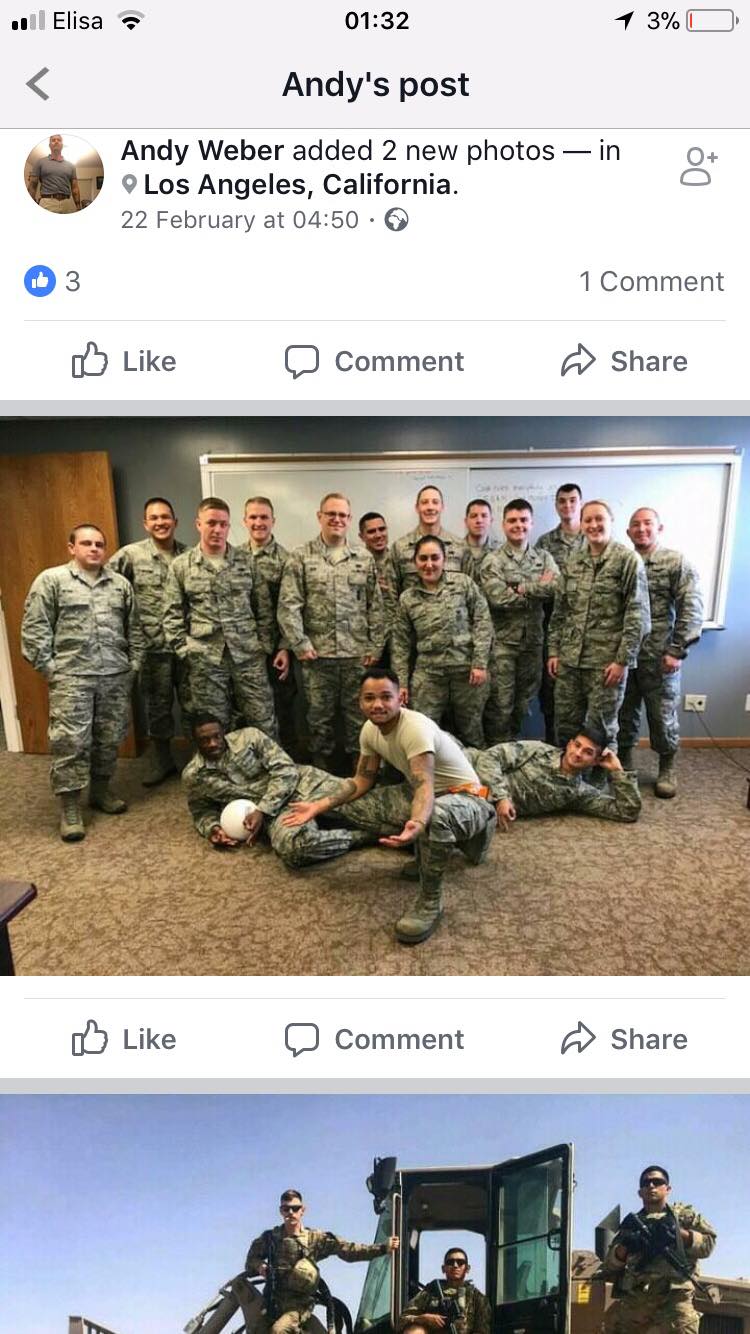Open the second photo with the vehicle
The height and width of the screenshot is (1334, 750).
375,1214
